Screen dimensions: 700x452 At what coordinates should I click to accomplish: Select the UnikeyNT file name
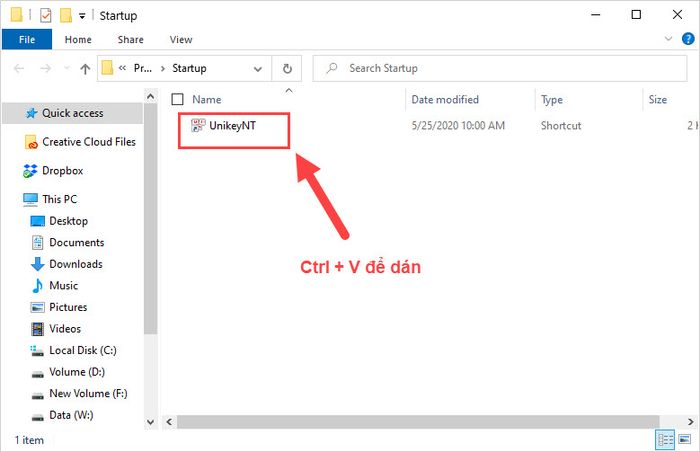click(x=232, y=126)
